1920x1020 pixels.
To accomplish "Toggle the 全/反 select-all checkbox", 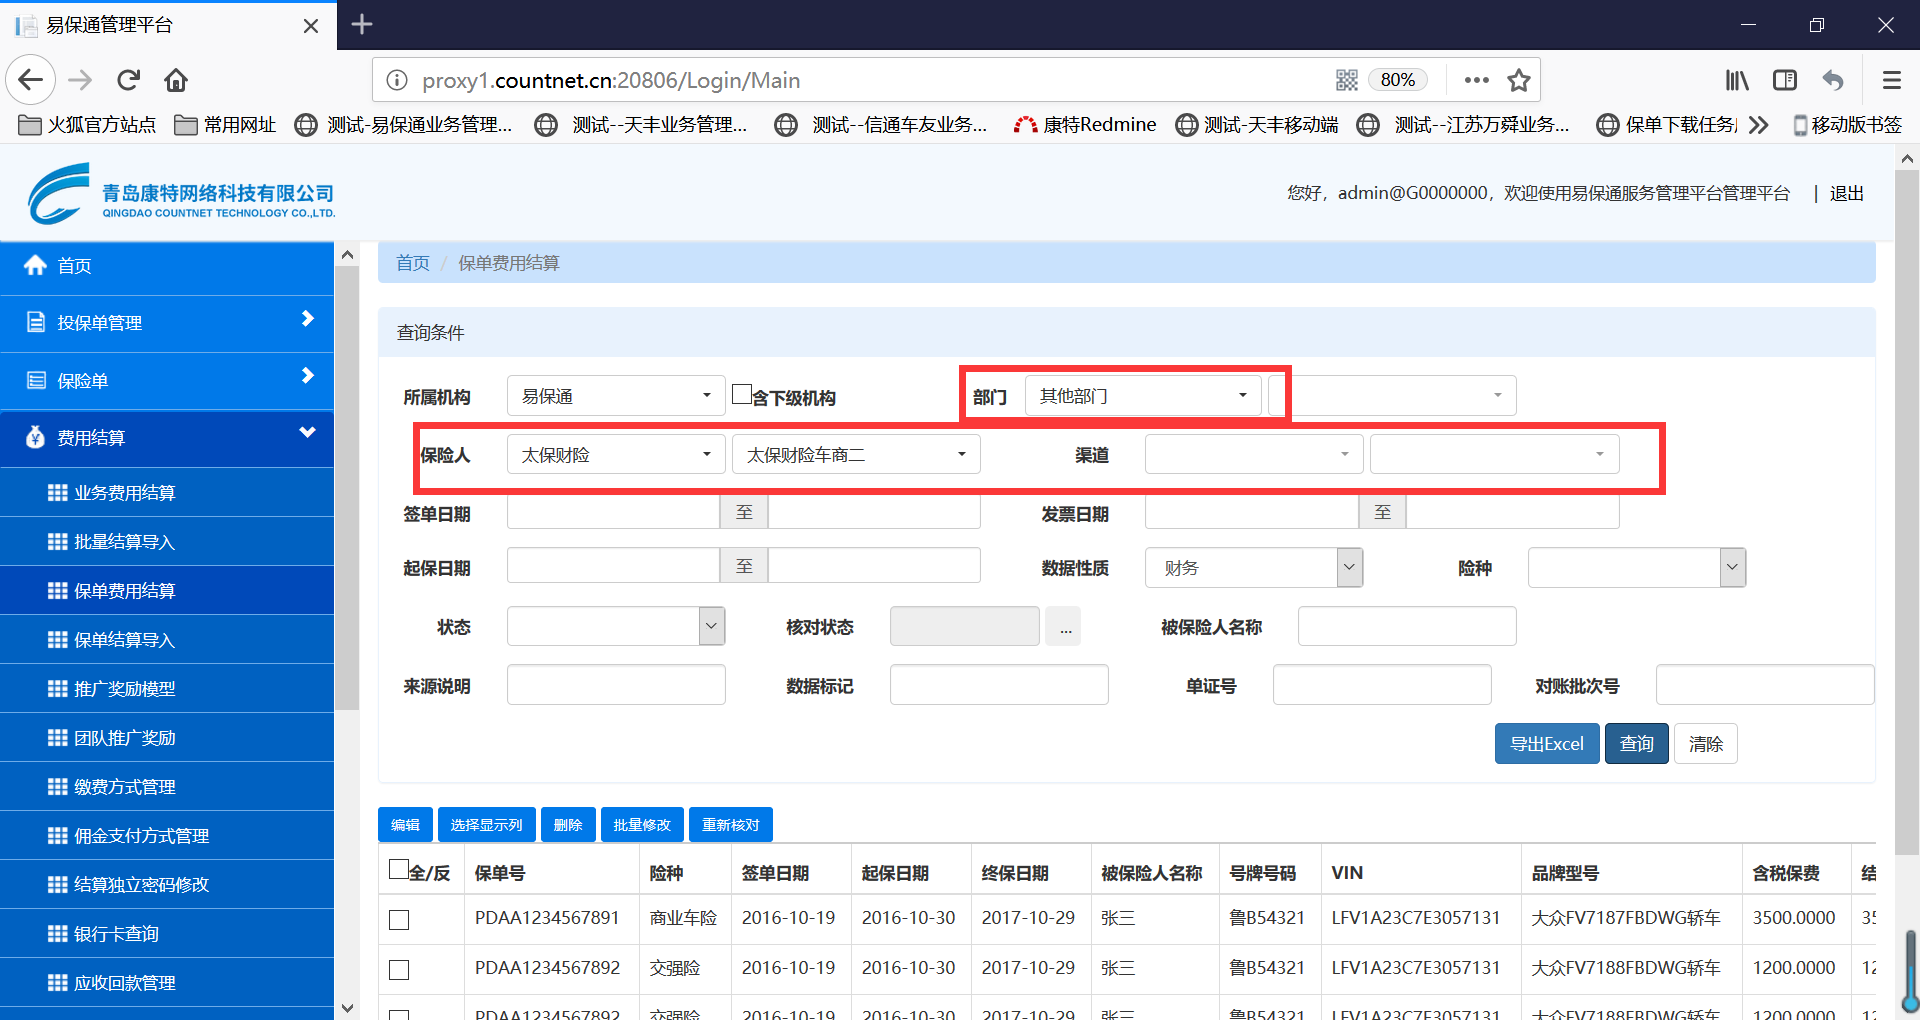I will pyautogui.click(x=399, y=869).
